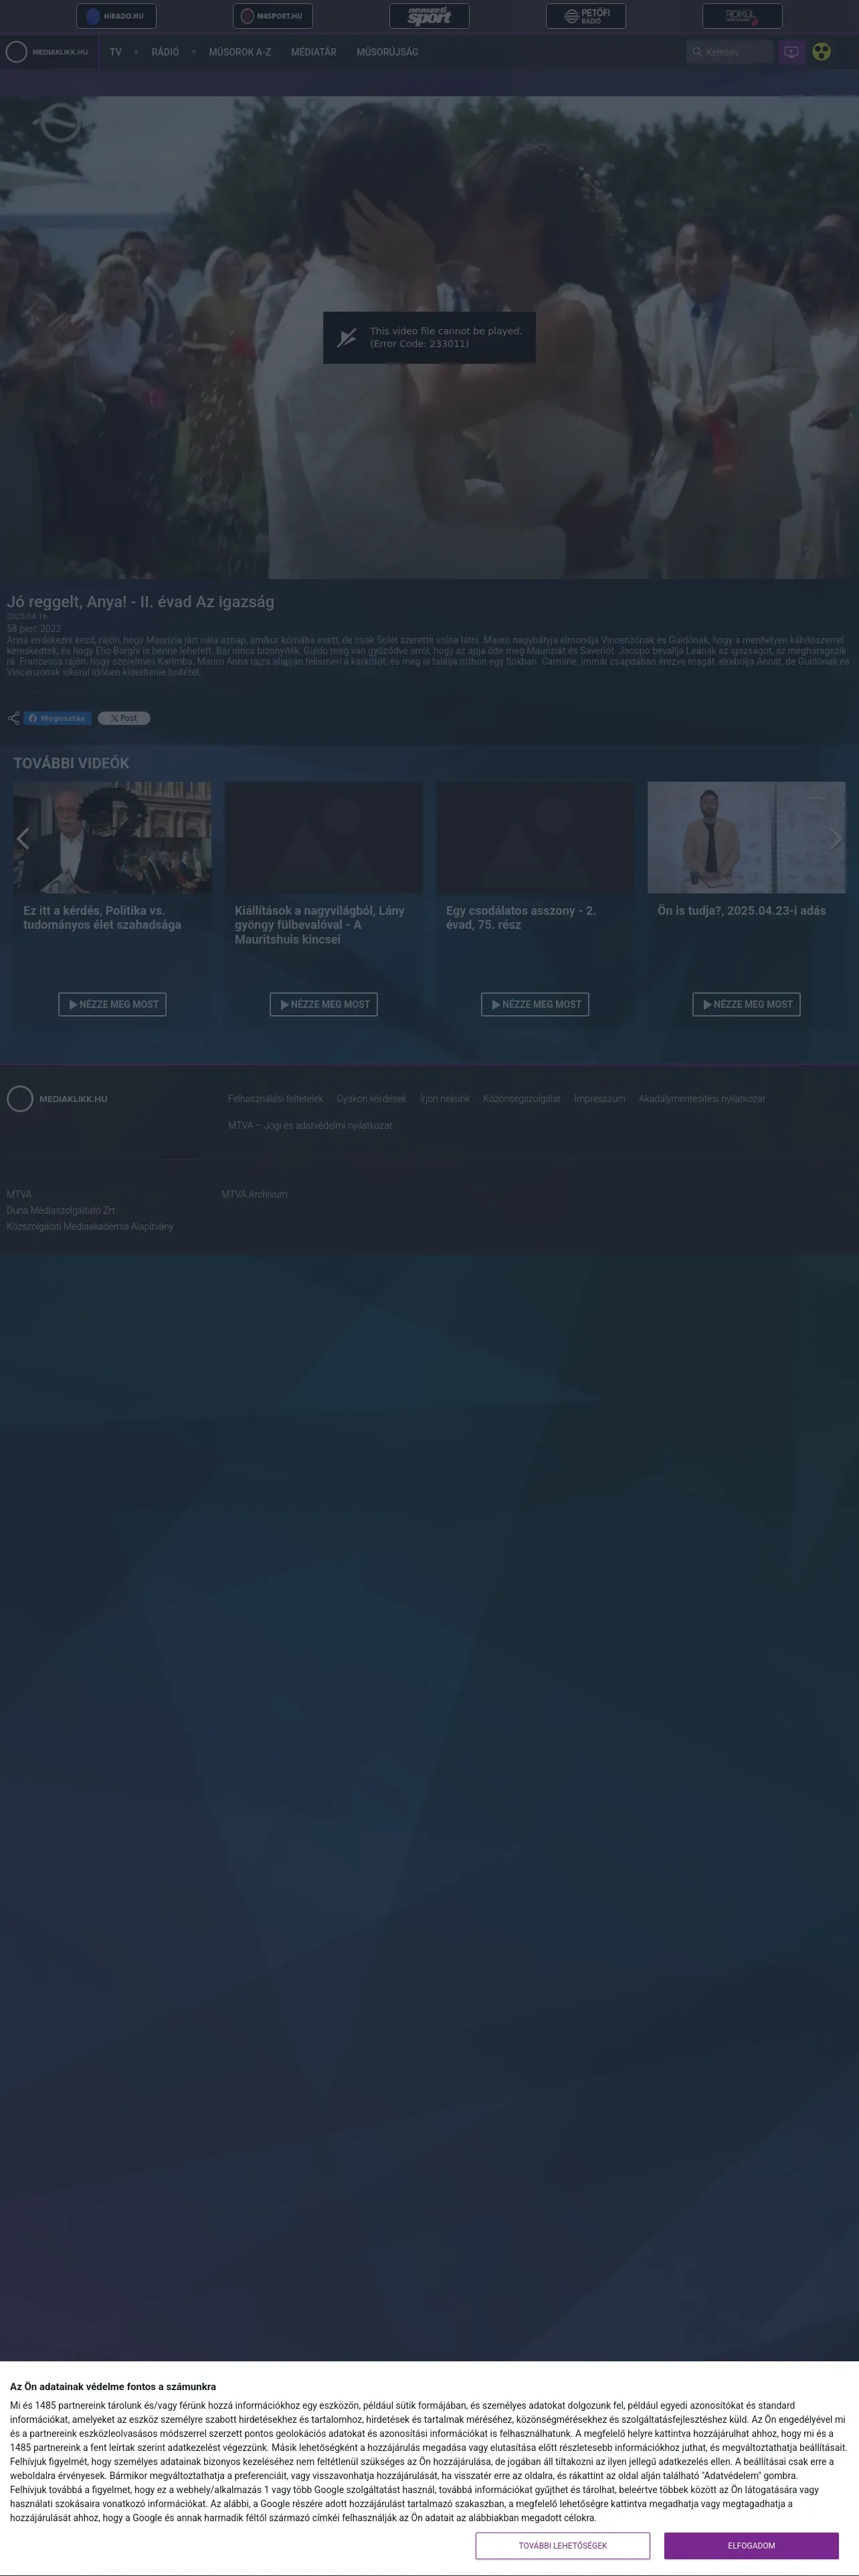Open Felhasználási feltételek footer link
The width and height of the screenshot is (859, 2576).
(275, 1099)
